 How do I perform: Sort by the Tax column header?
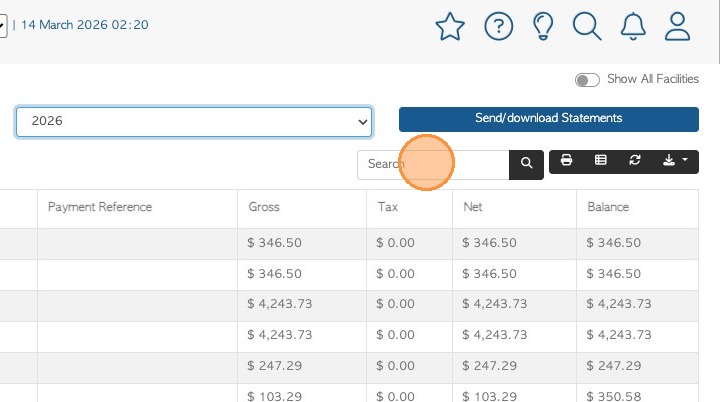coord(388,207)
